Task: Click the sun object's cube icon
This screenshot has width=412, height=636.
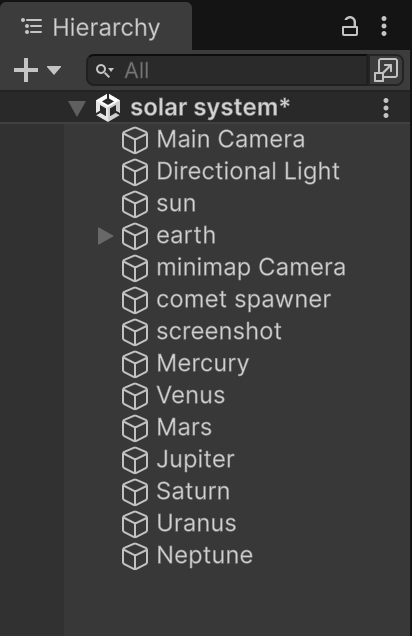Action: click(x=135, y=204)
